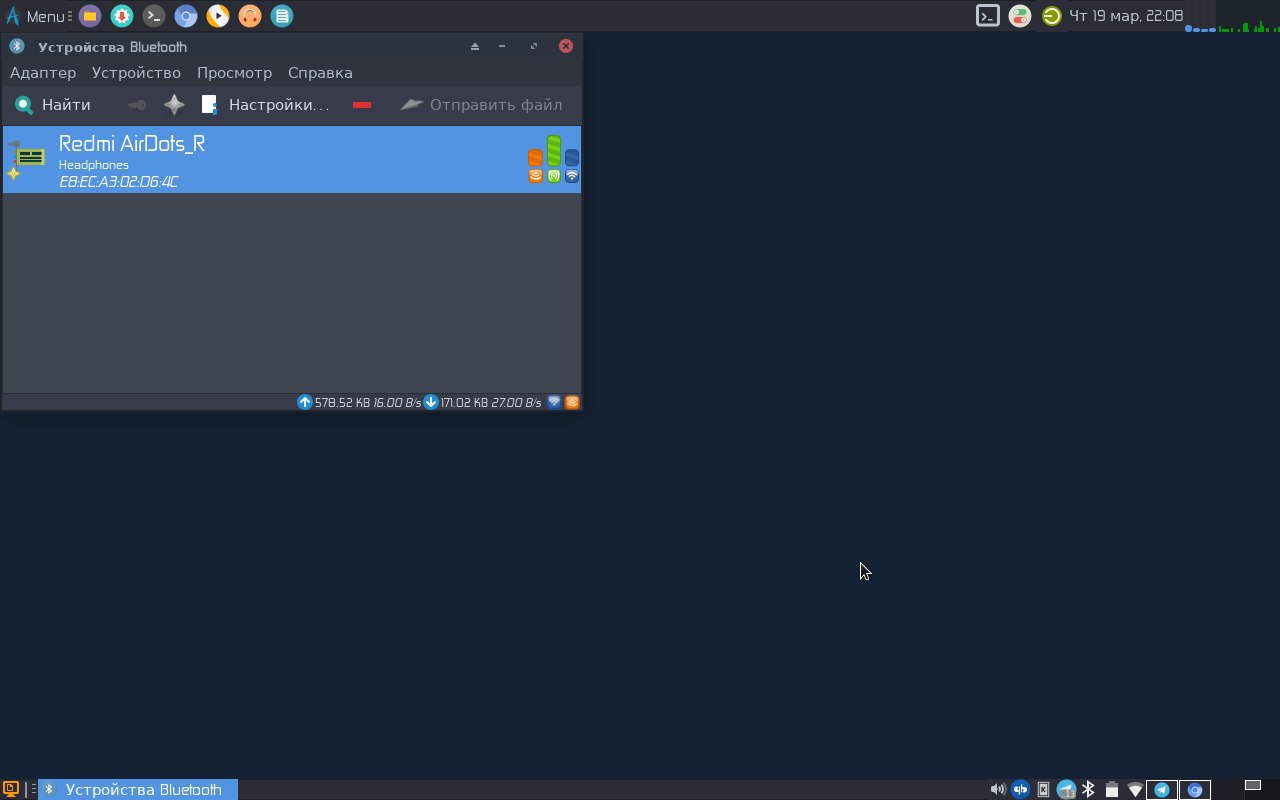Click green link quality bar indicator
Image resolution: width=1280 pixels, height=800 pixels.
[x=553, y=150]
